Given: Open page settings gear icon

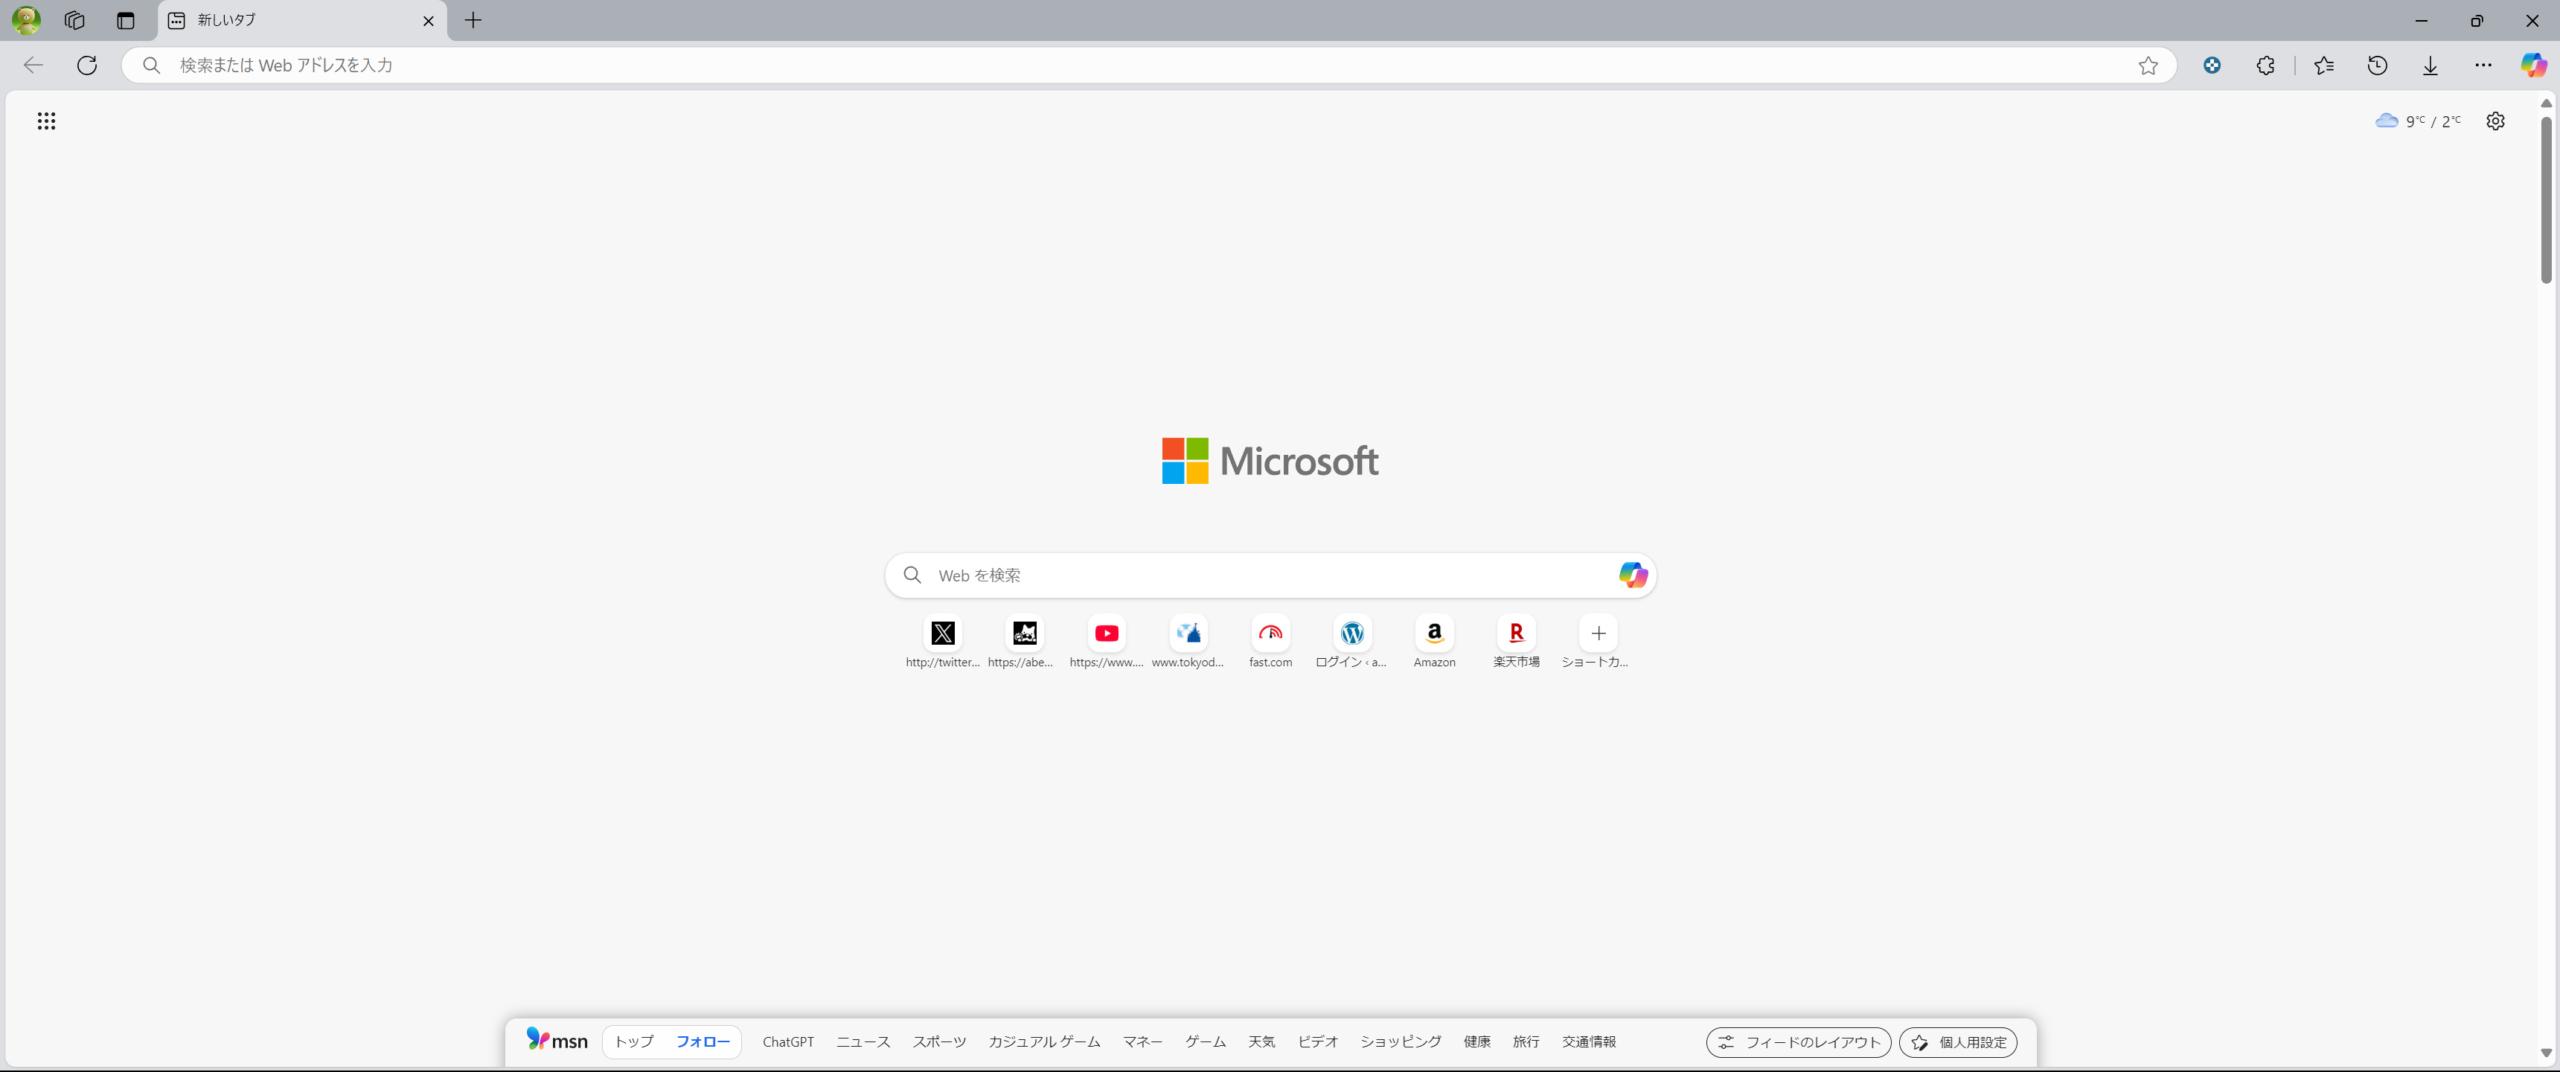Looking at the screenshot, I should tap(2495, 121).
